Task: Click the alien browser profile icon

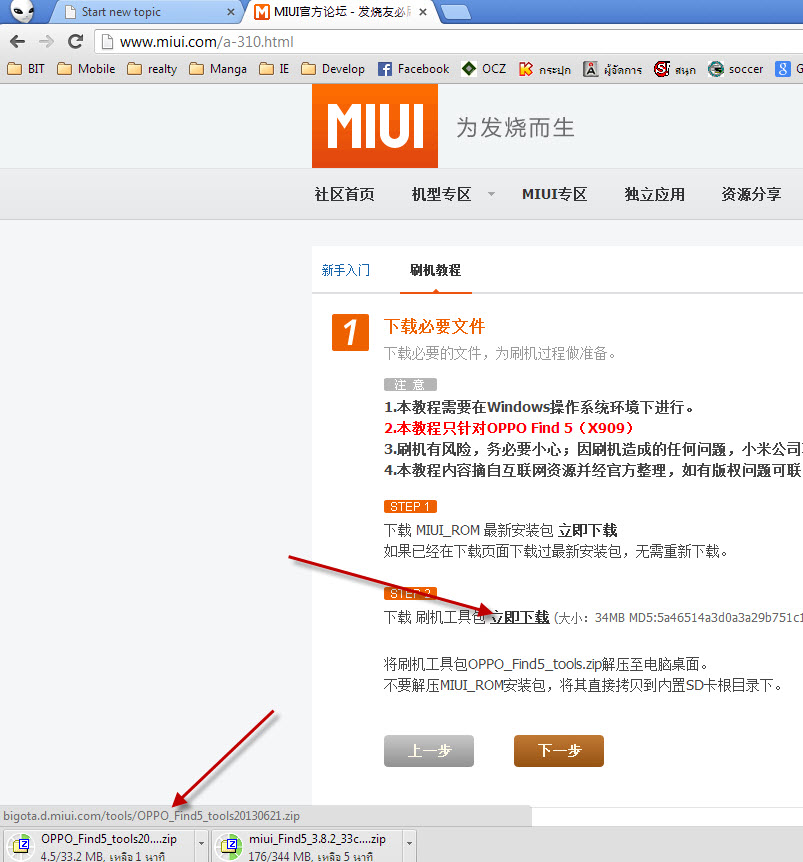Action: pos(23,11)
